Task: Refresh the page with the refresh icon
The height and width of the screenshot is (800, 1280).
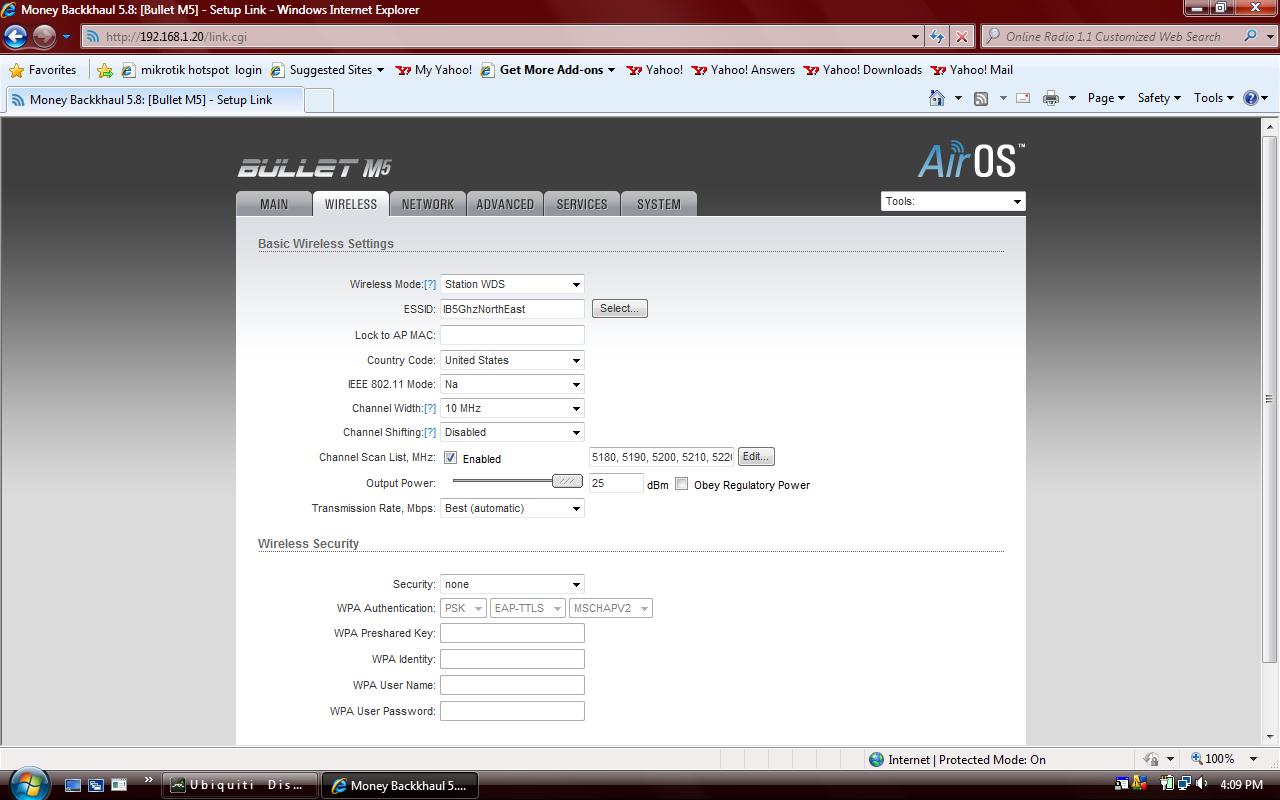Action: tap(937, 37)
